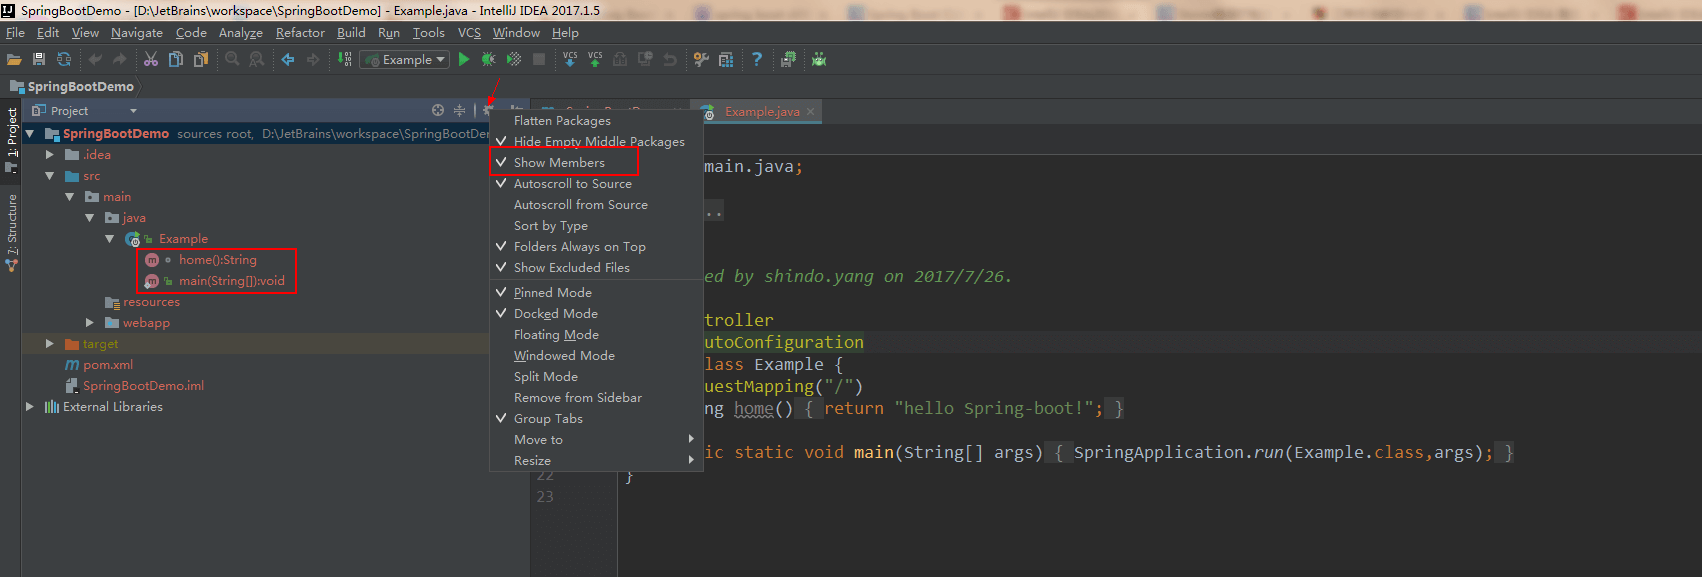The height and width of the screenshot is (577, 1702).
Task: Click the Undo toolbar icon
Action: 95,60
